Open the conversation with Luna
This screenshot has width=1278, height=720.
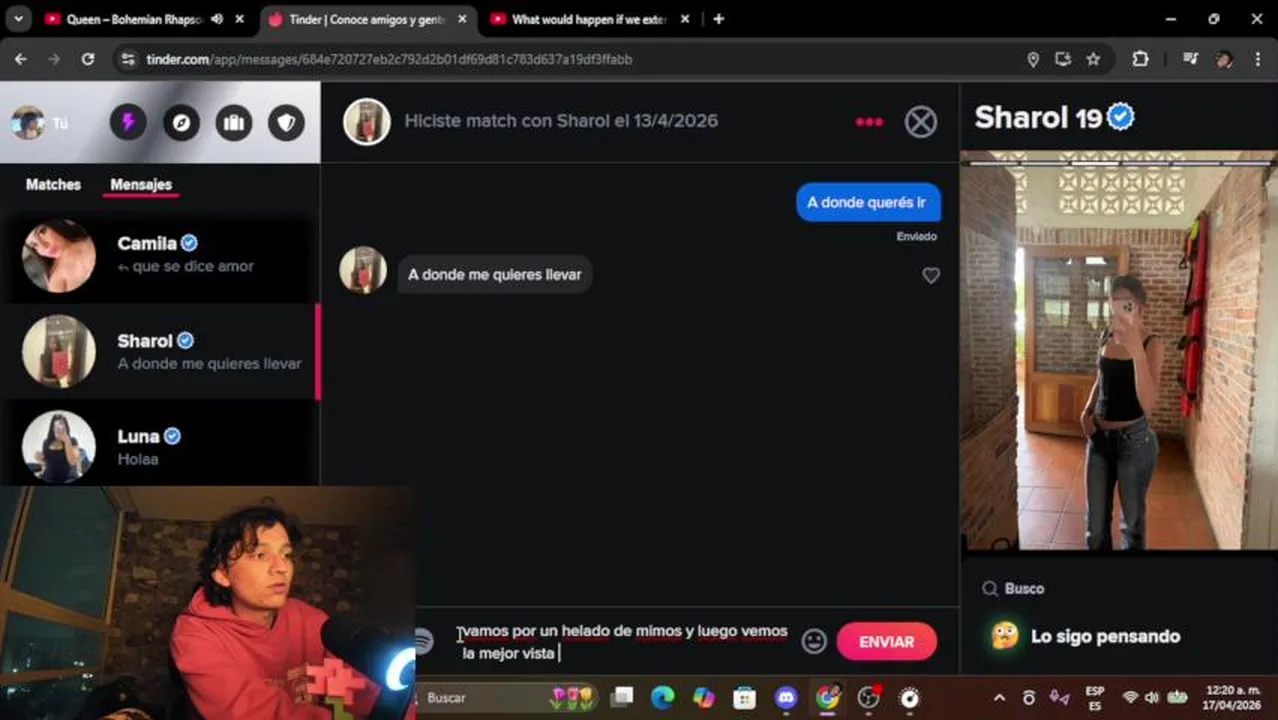[x=160, y=446]
